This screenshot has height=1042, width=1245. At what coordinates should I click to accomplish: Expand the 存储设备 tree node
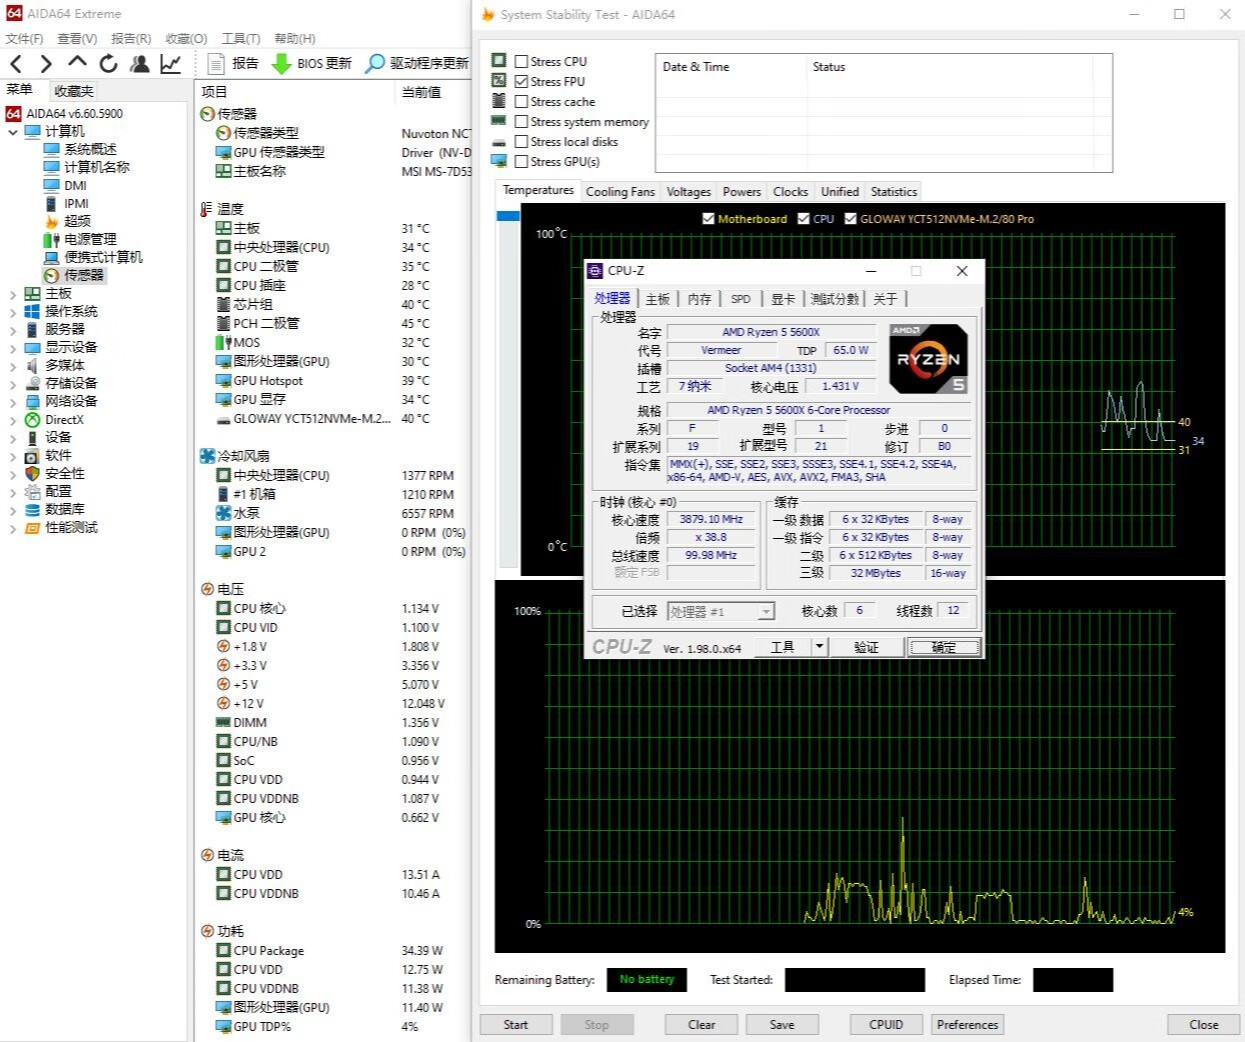(x=12, y=383)
